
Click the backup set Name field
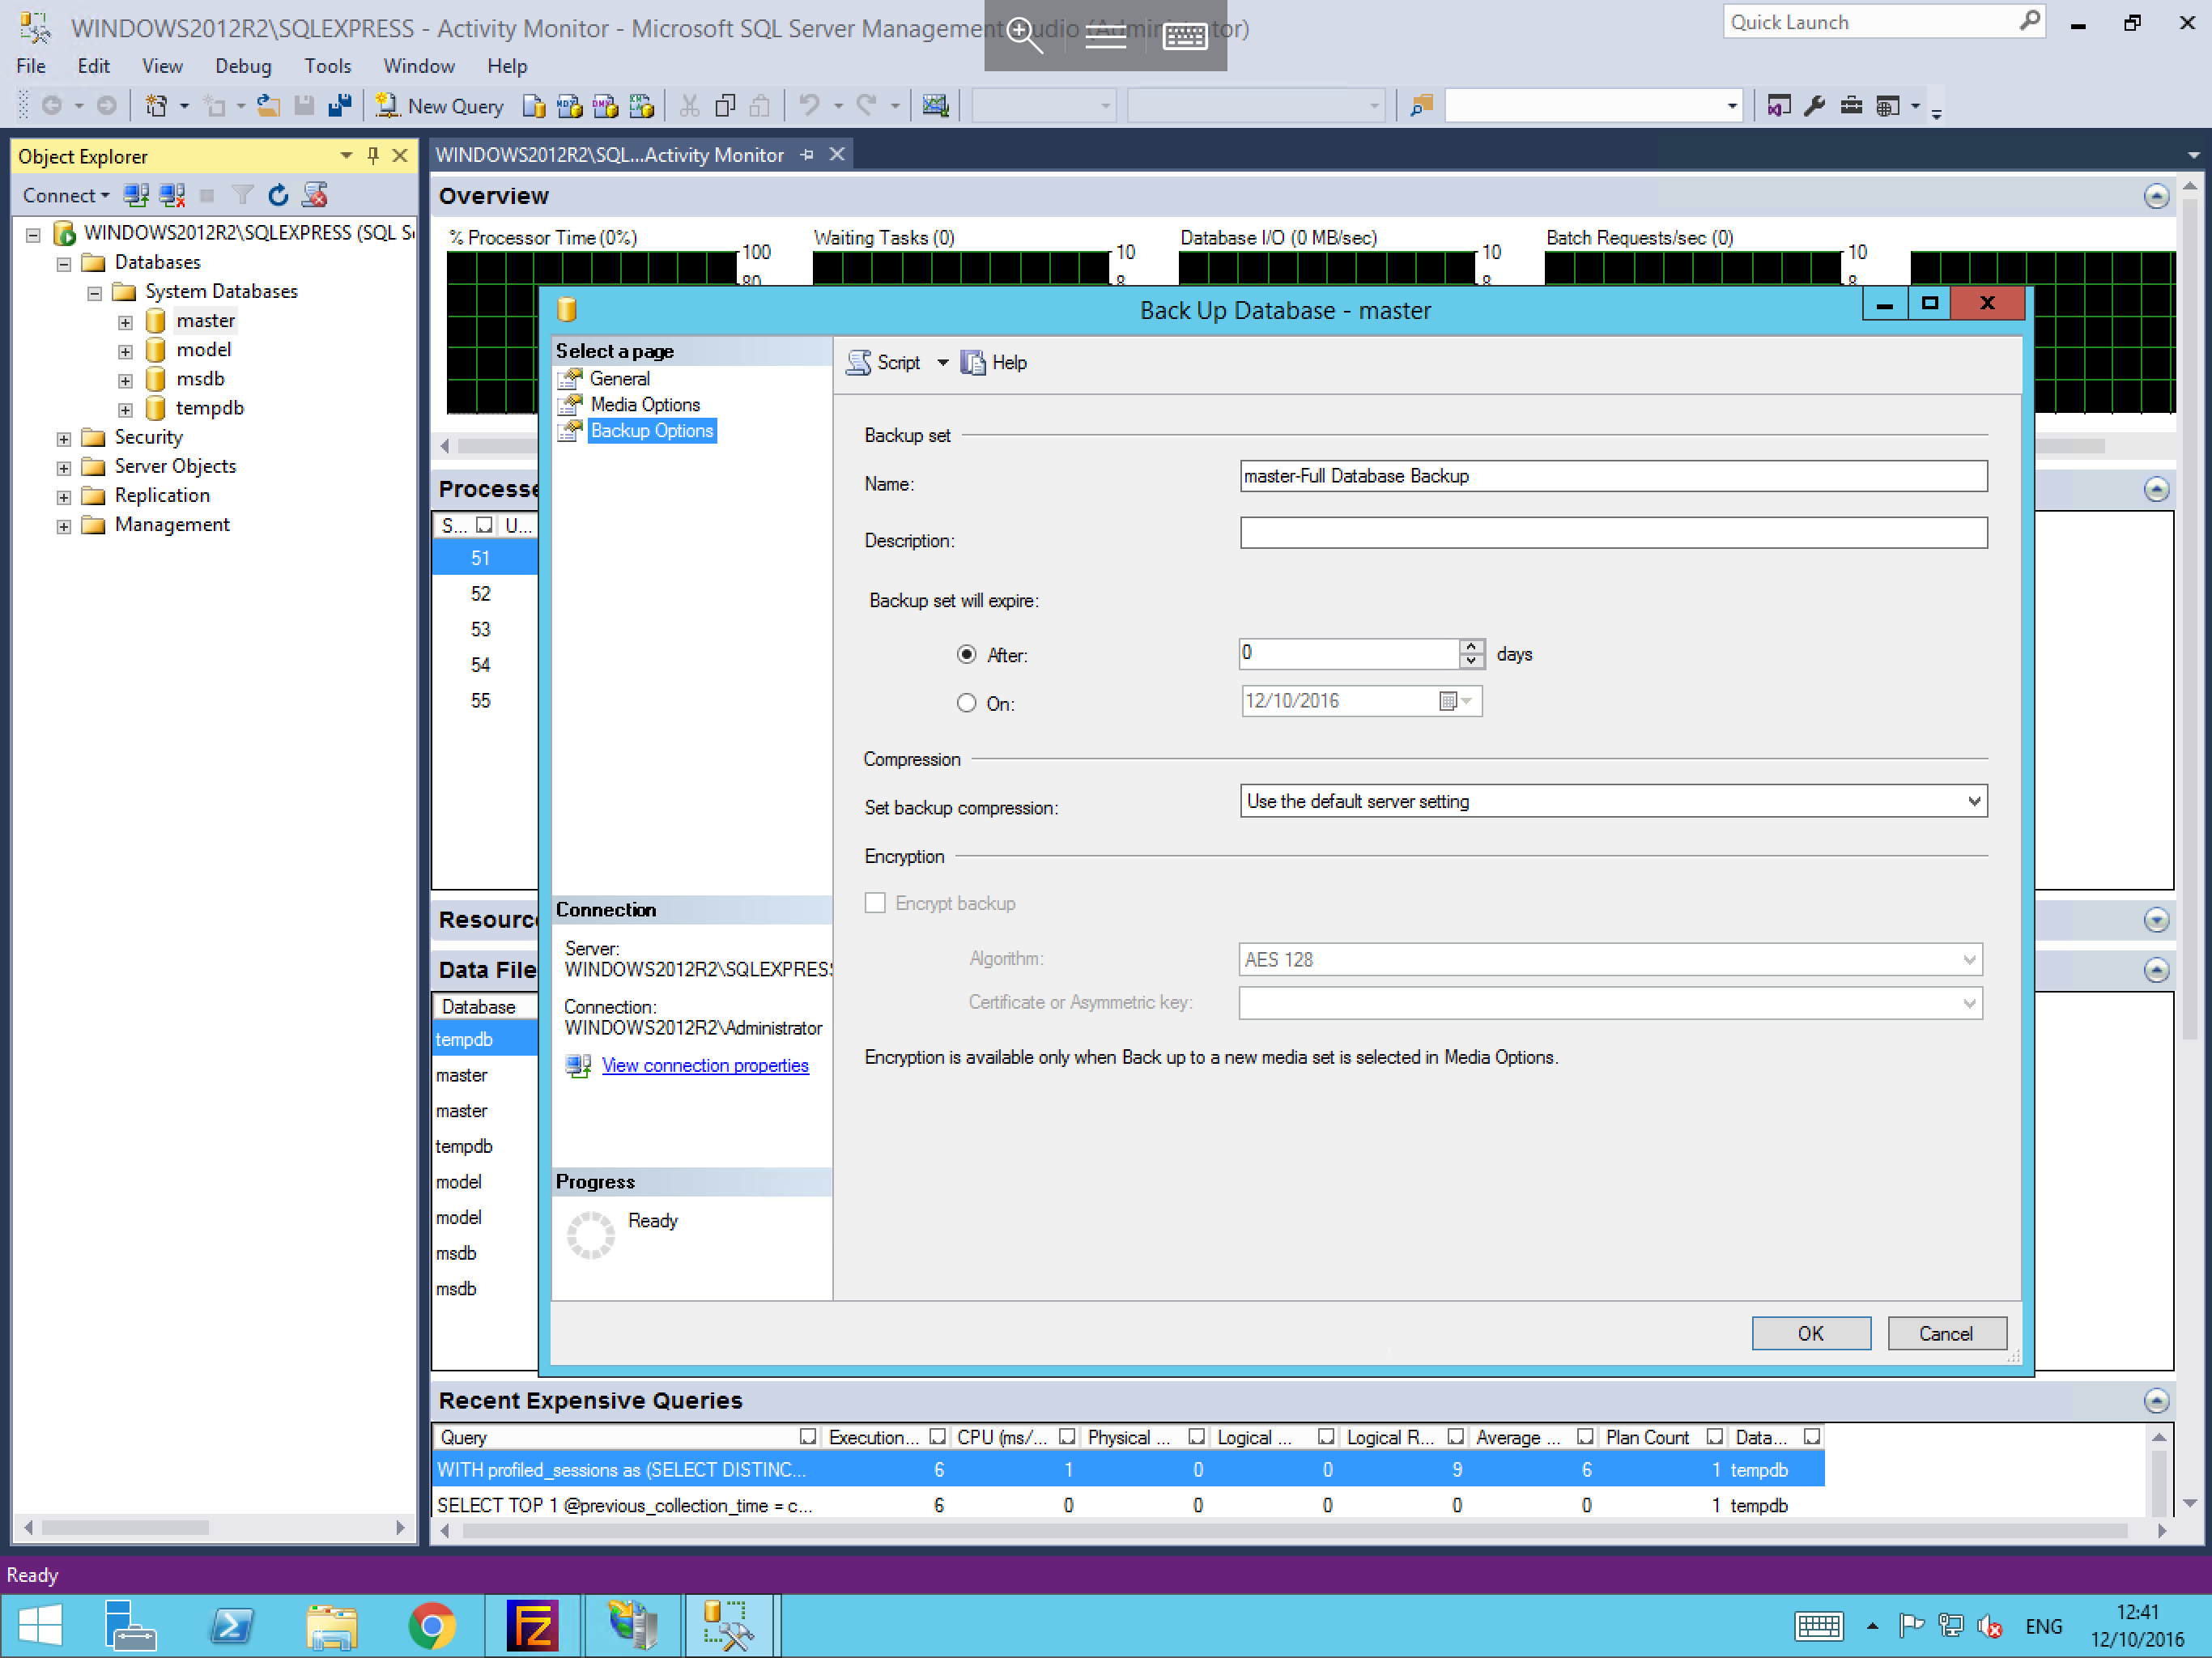click(1613, 476)
